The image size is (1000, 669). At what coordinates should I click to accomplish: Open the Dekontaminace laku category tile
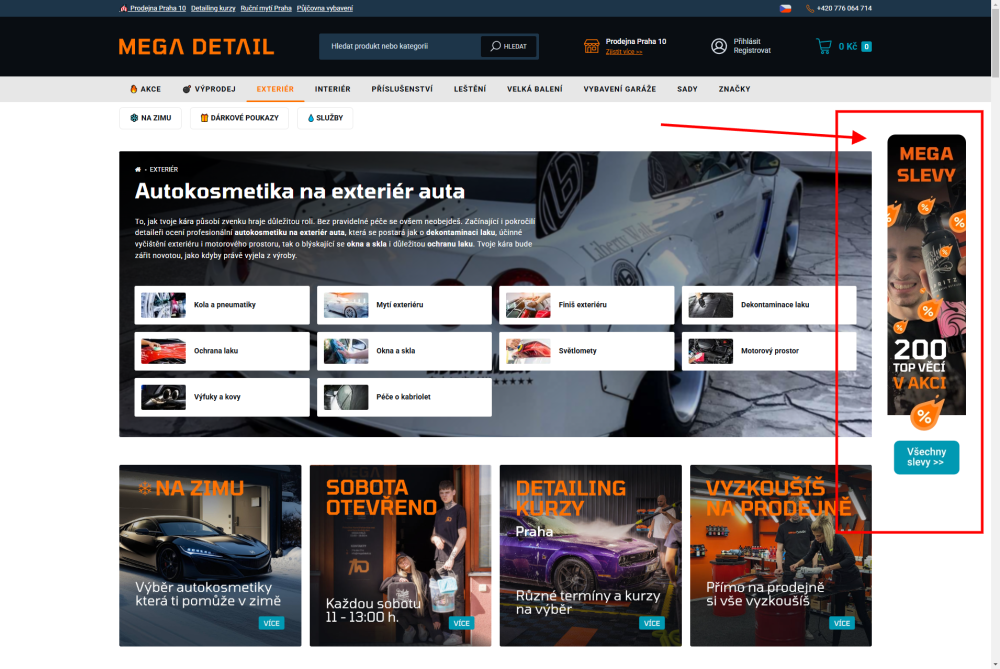click(x=768, y=305)
